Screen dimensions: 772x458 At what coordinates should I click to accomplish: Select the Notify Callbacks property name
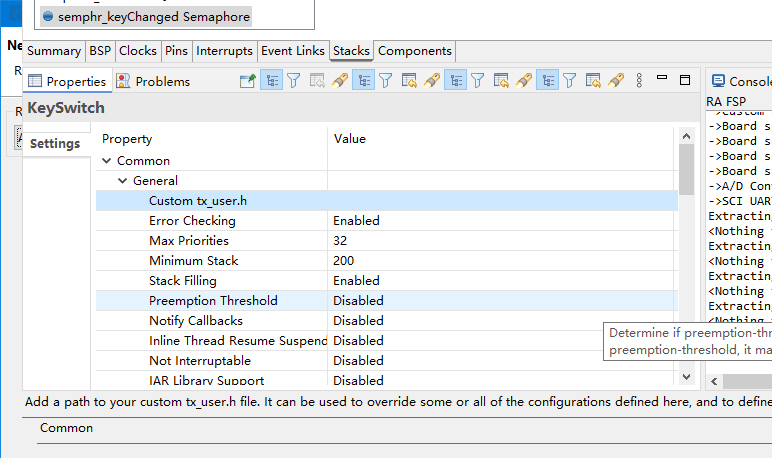pos(196,321)
